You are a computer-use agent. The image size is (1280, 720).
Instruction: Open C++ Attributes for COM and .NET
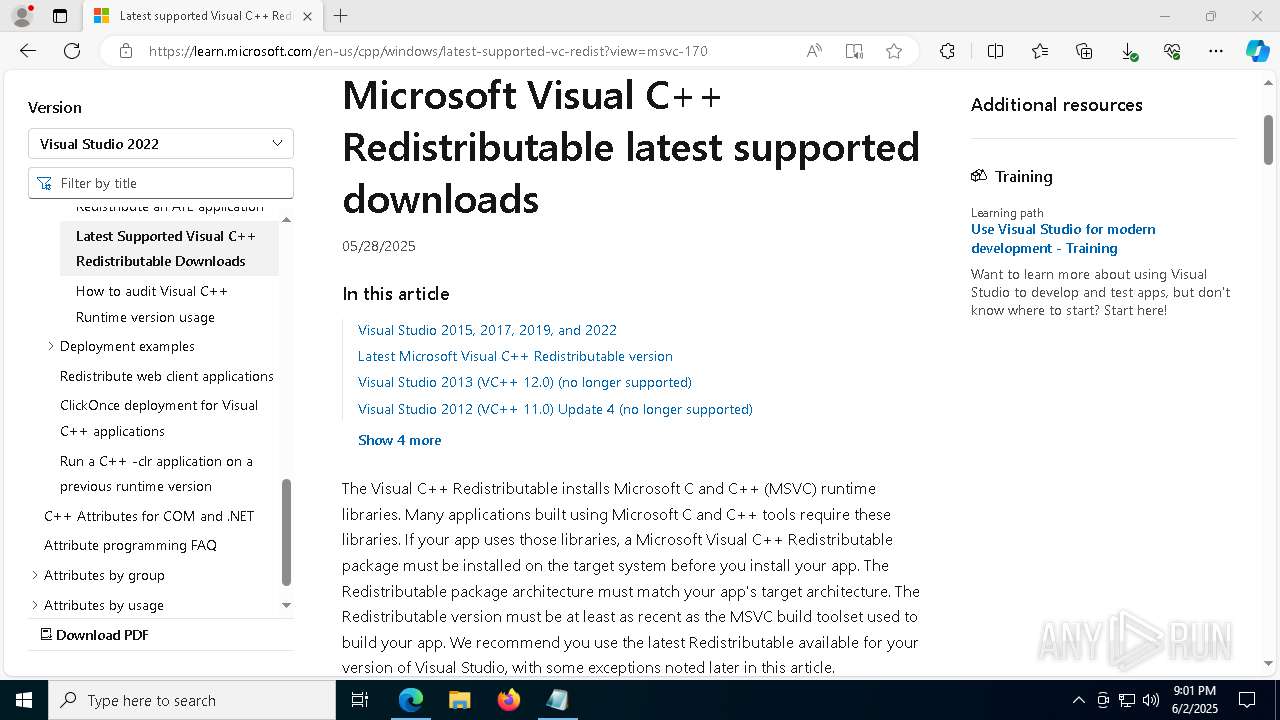pyautogui.click(x=149, y=516)
